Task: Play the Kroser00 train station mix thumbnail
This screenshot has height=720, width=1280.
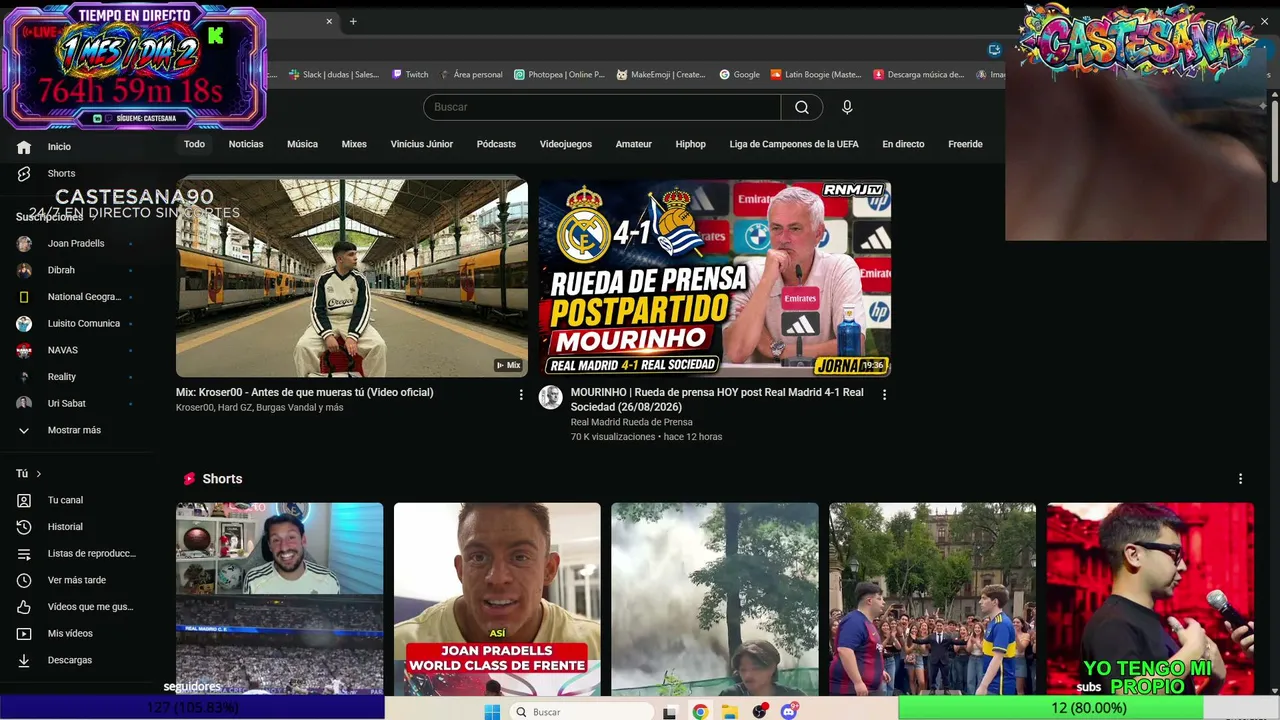Action: [352, 277]
